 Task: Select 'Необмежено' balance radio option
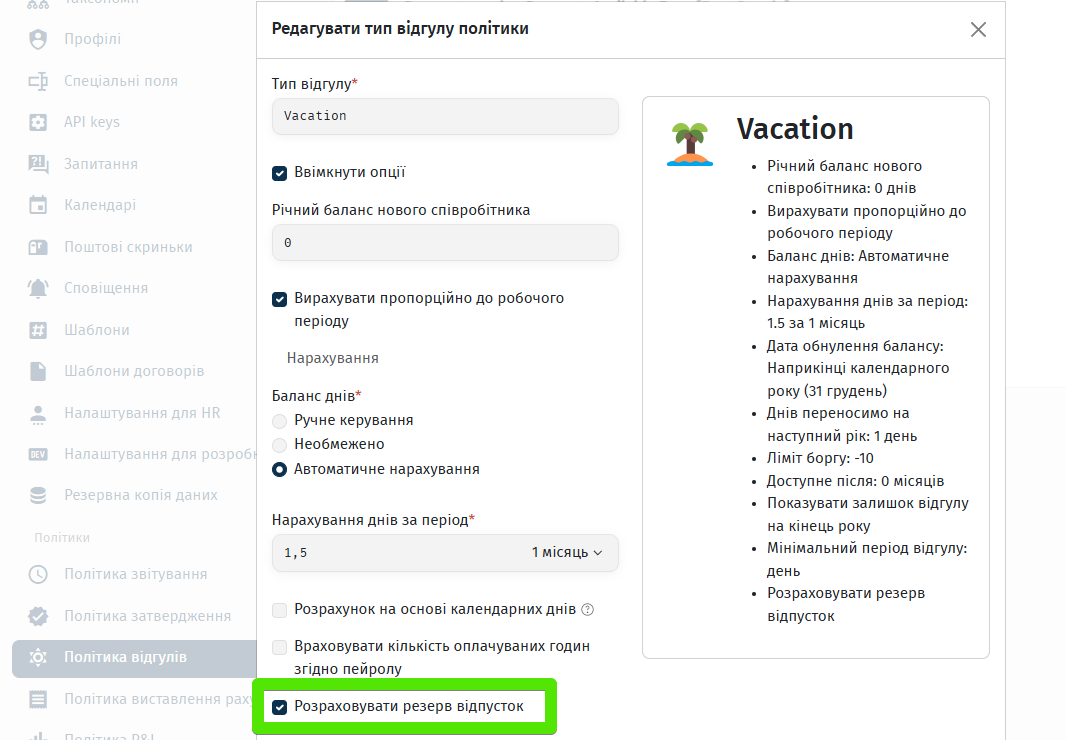pos(280,444)
